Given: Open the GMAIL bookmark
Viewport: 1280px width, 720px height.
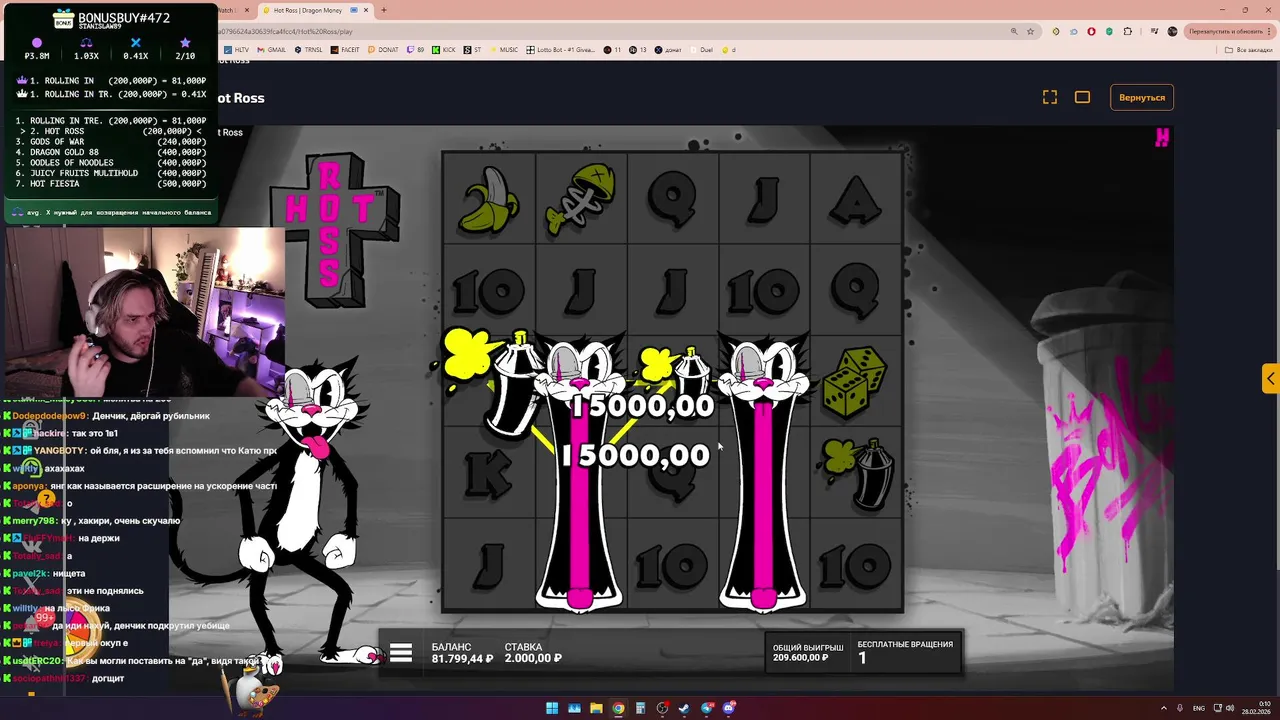Looking at the screenshot, I should pos(270,49).
